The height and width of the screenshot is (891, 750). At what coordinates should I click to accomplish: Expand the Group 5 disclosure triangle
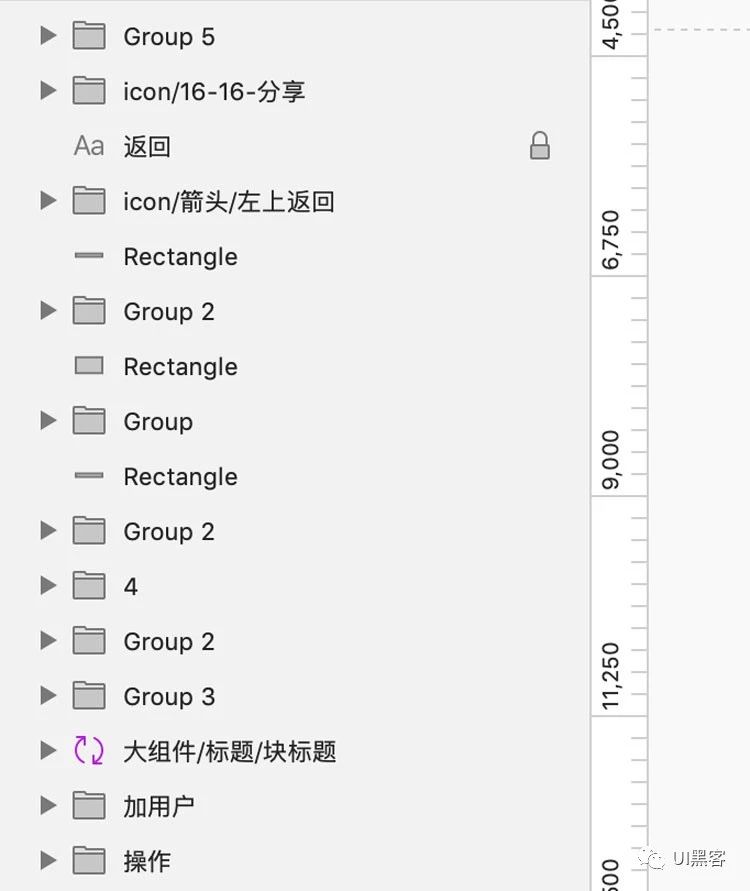click(x=47, y=37)
